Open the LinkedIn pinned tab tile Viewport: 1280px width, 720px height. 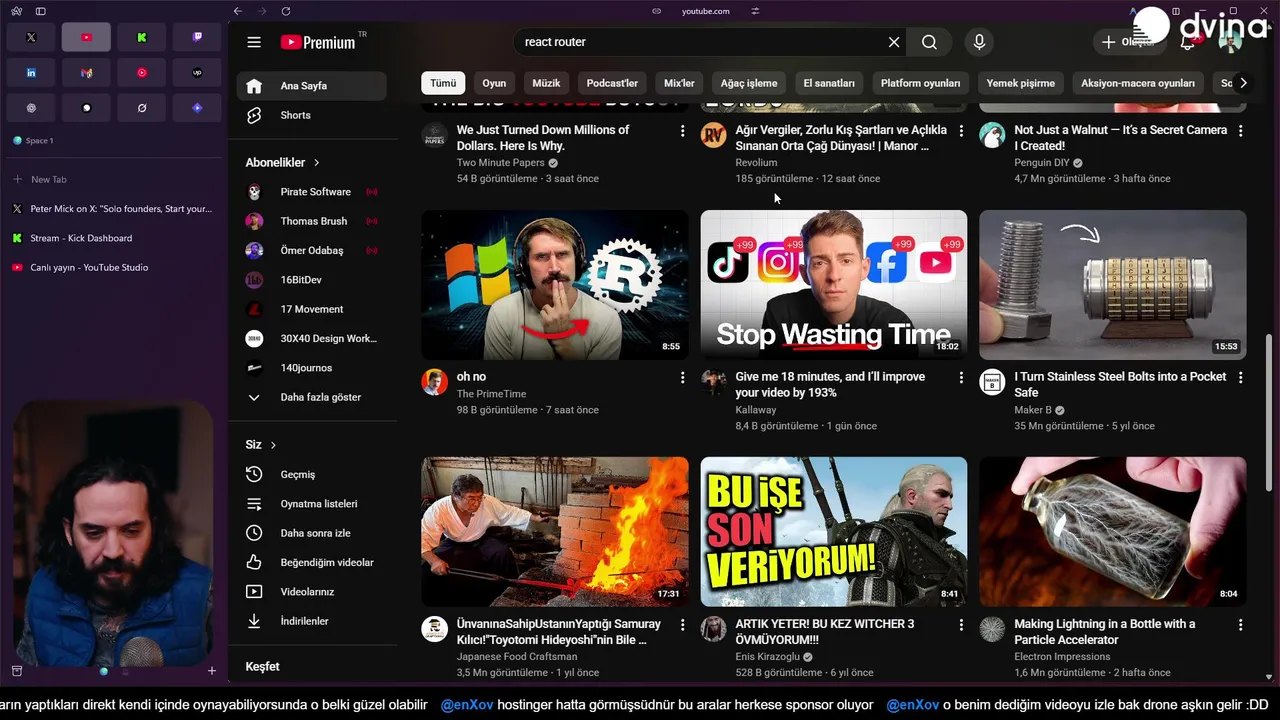(31, 73)
